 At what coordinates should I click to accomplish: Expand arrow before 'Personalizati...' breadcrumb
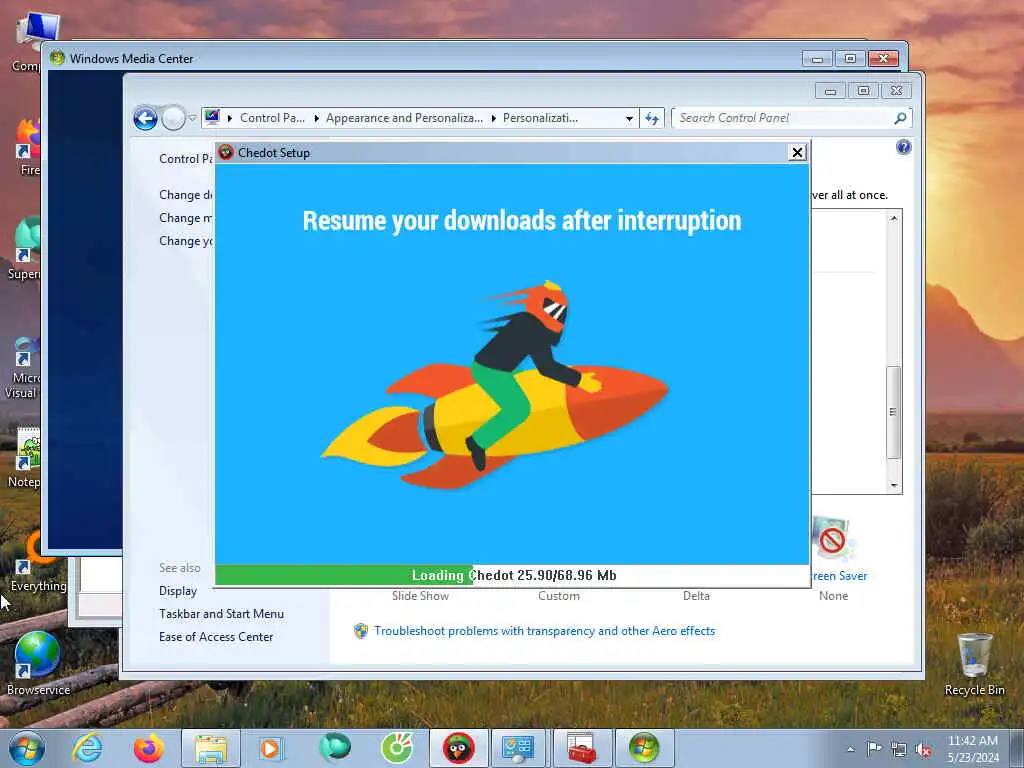(493, 118)
